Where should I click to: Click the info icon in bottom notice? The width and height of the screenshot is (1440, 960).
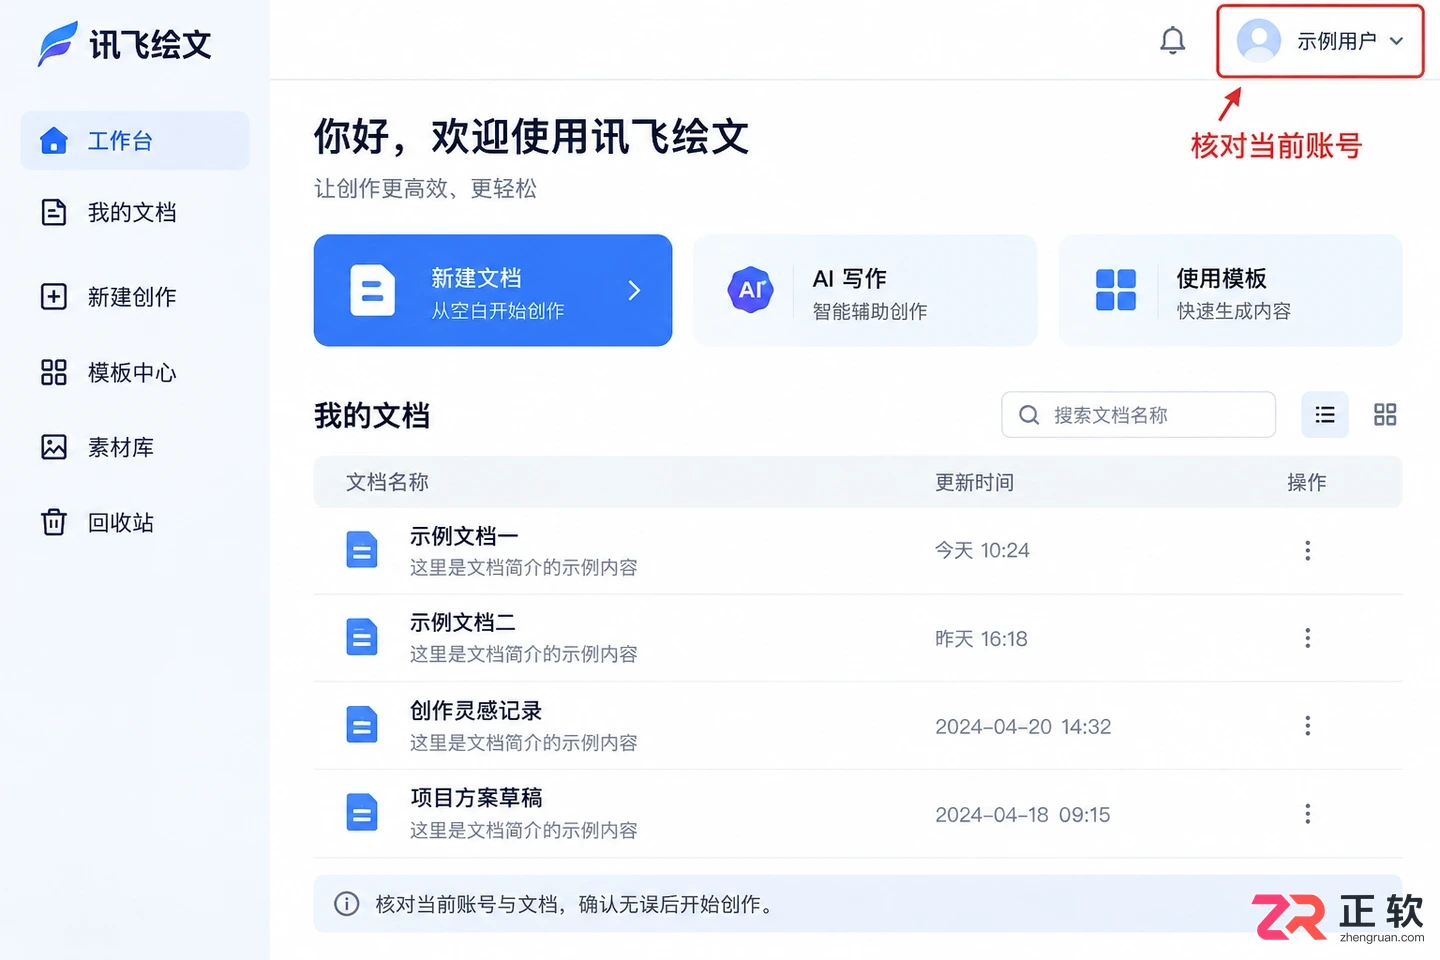point(346,904)
